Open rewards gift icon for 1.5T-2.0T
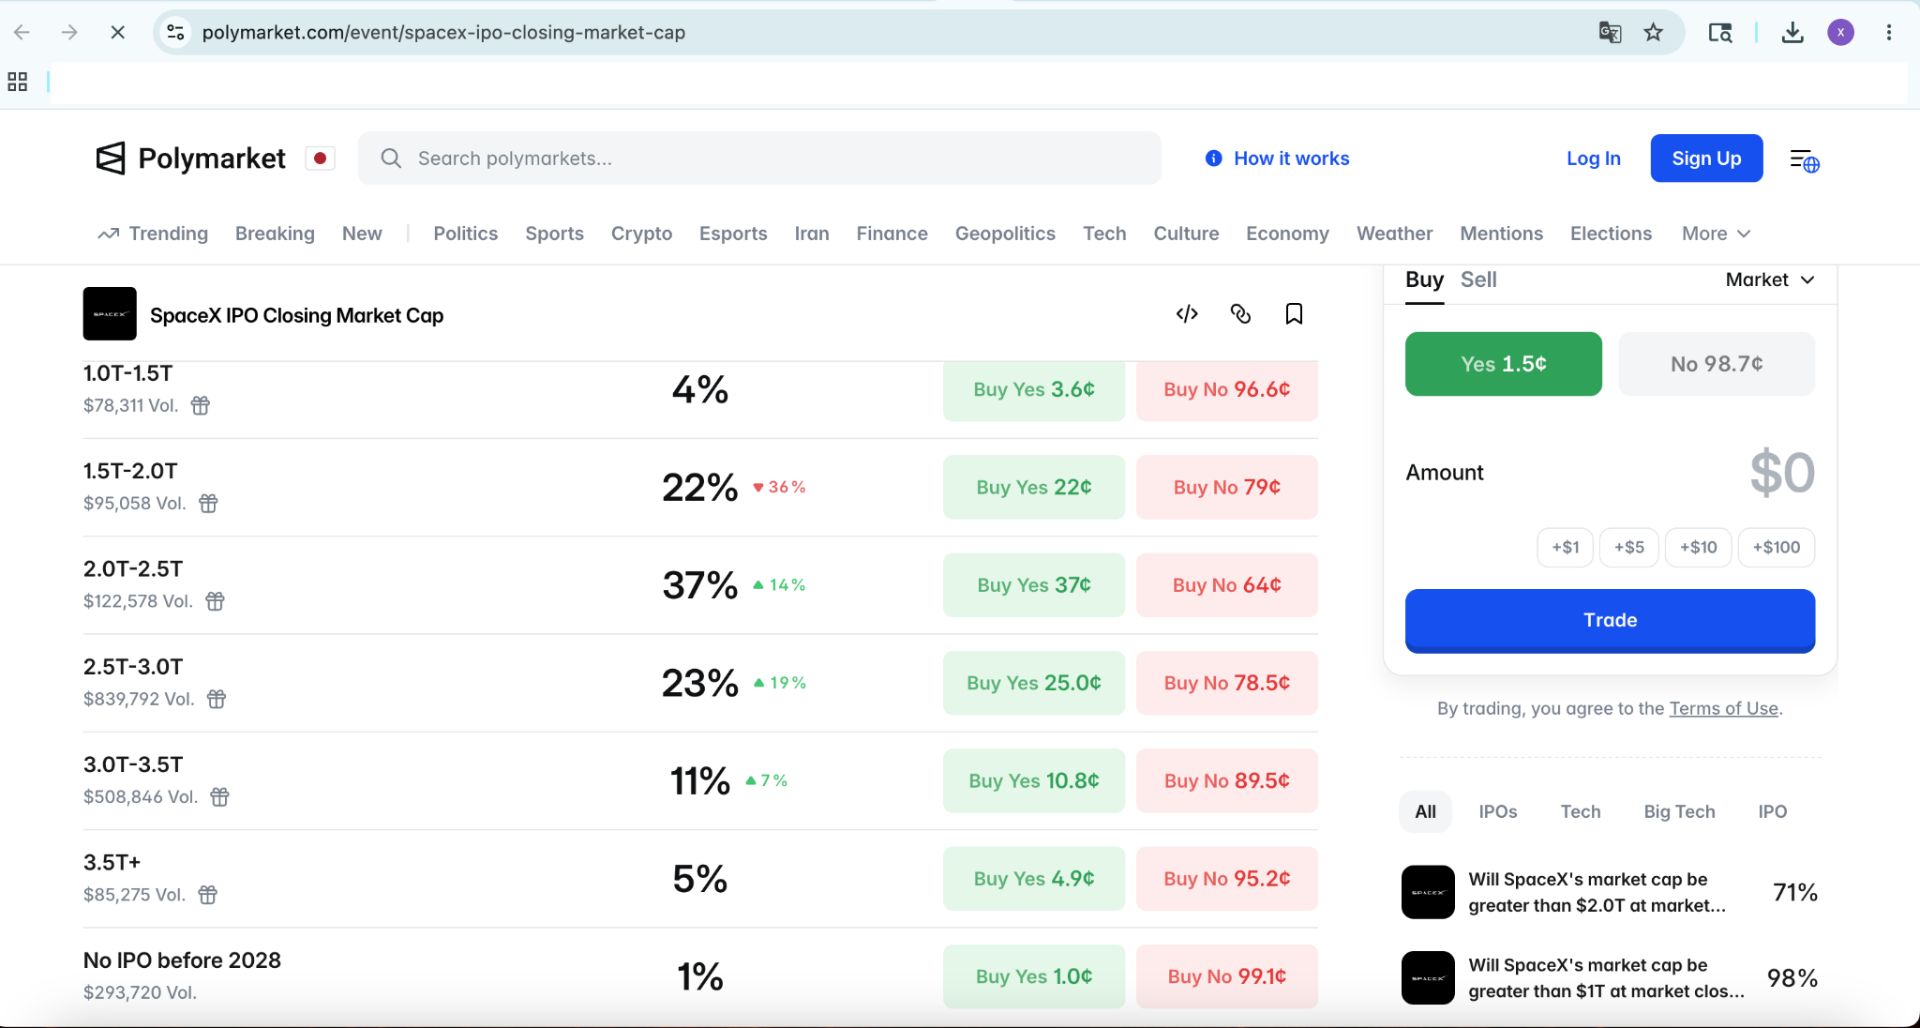Screen dimensions: 1920x1028 208,503
